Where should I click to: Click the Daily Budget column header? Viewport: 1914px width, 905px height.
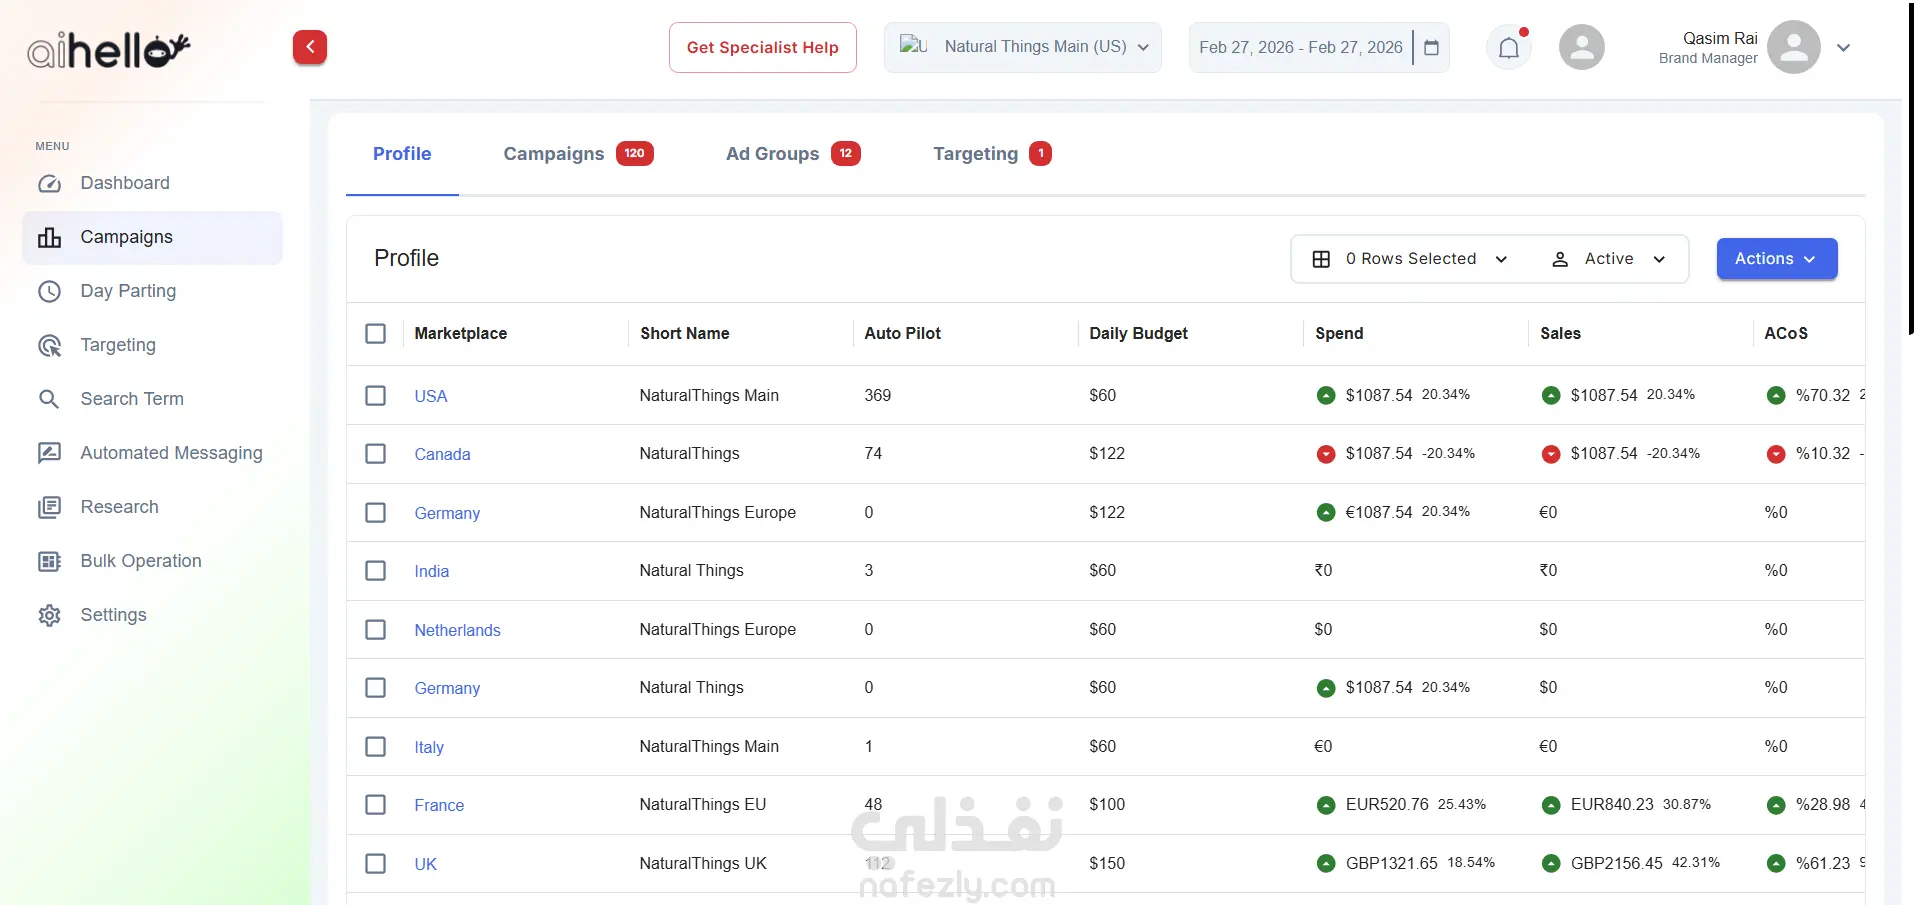click(x=1139, y=333)
